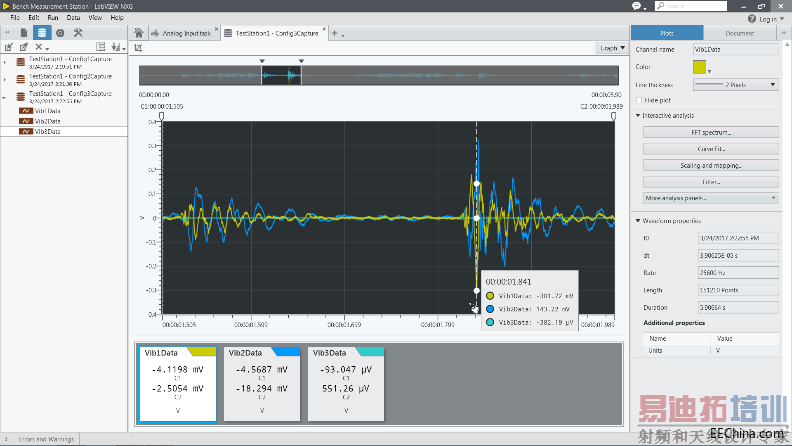792x446 pixels.
Task: Open the File menu
Action: point(15,18)
